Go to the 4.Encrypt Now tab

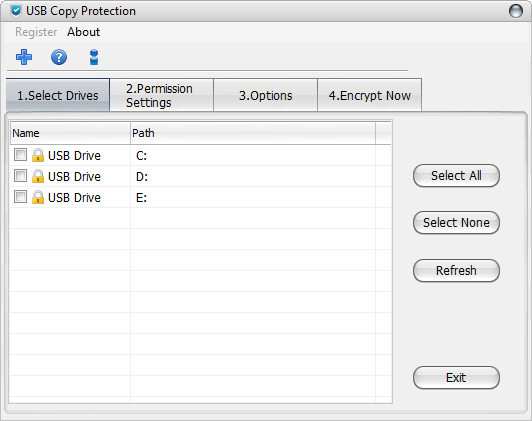click(x=370, y=95)
